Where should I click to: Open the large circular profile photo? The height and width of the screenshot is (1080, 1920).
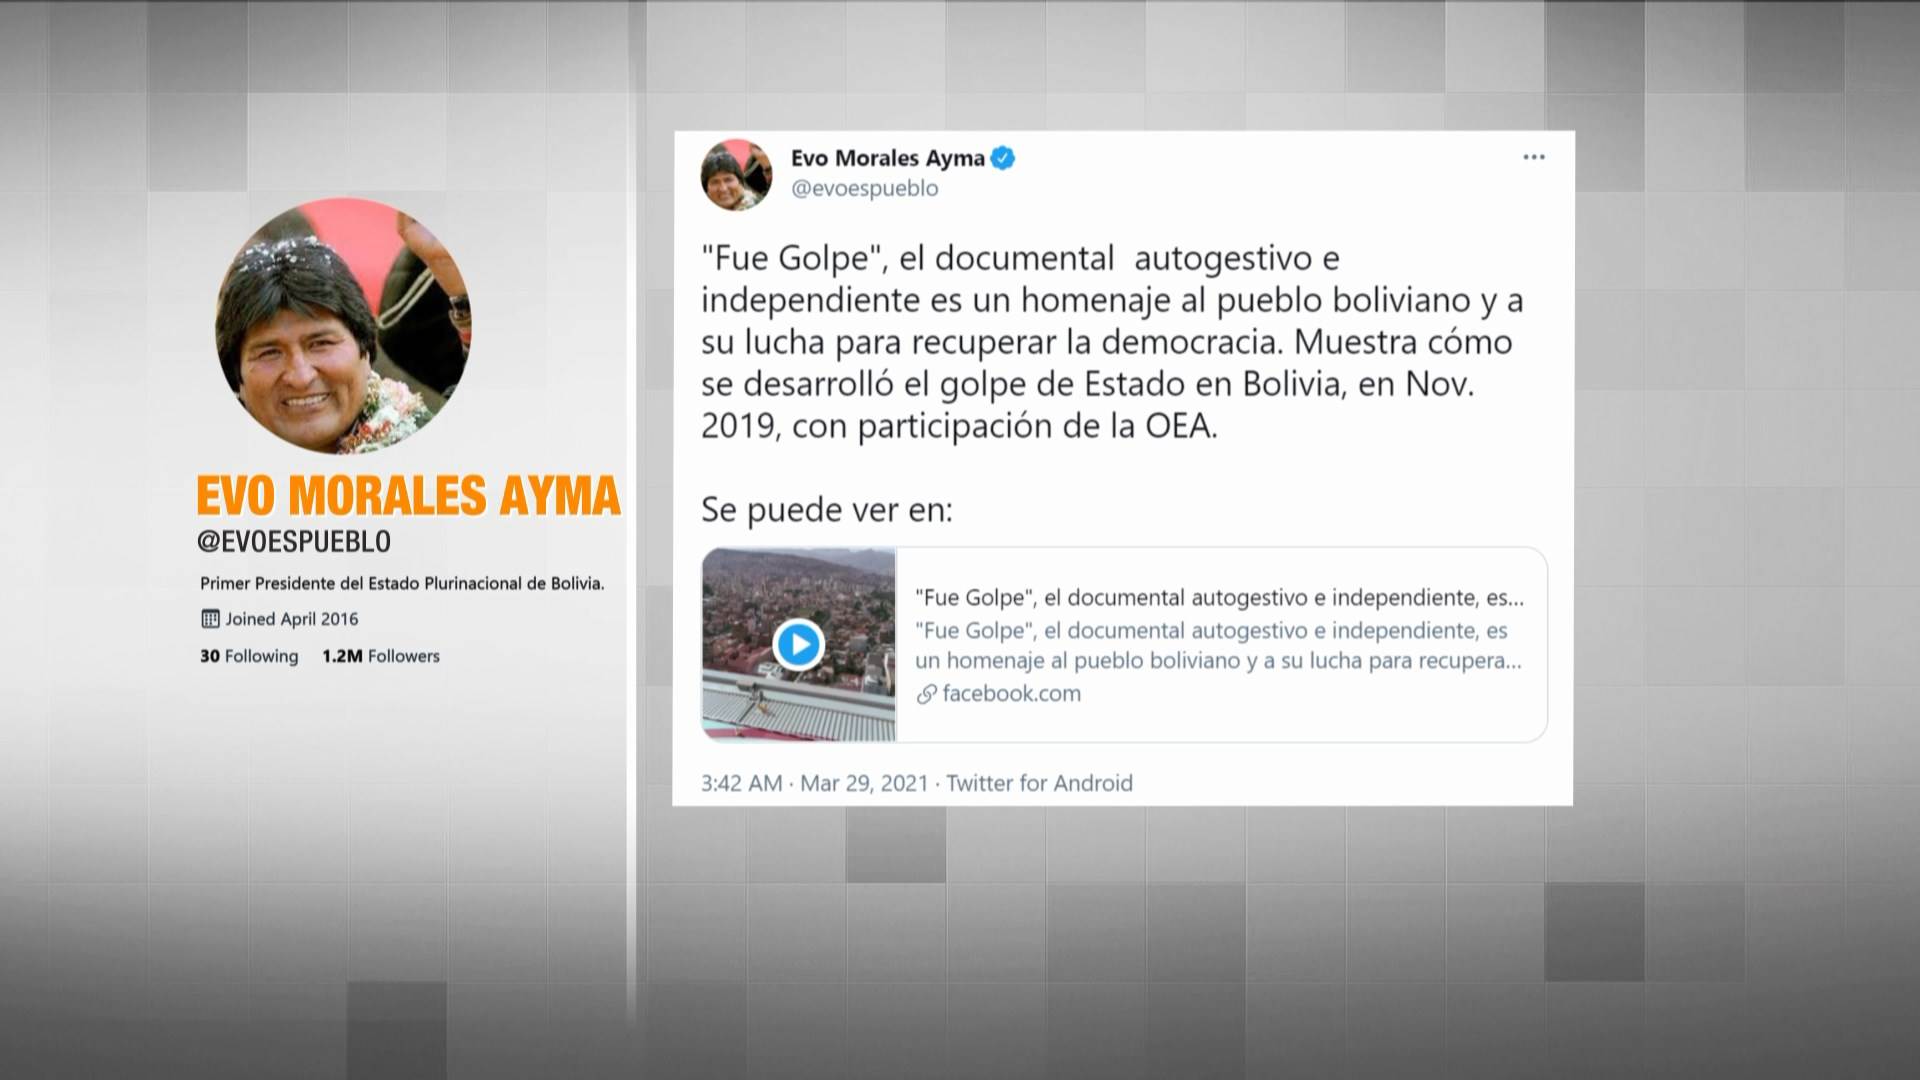(x=343, y=325)
